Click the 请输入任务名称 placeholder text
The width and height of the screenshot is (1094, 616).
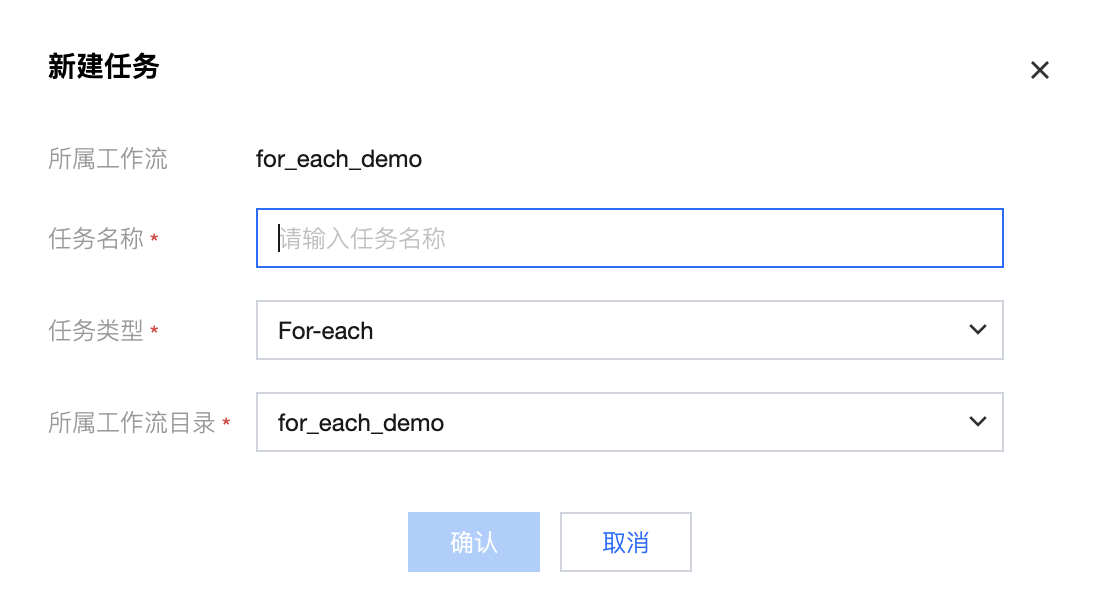tap(362, 239)
